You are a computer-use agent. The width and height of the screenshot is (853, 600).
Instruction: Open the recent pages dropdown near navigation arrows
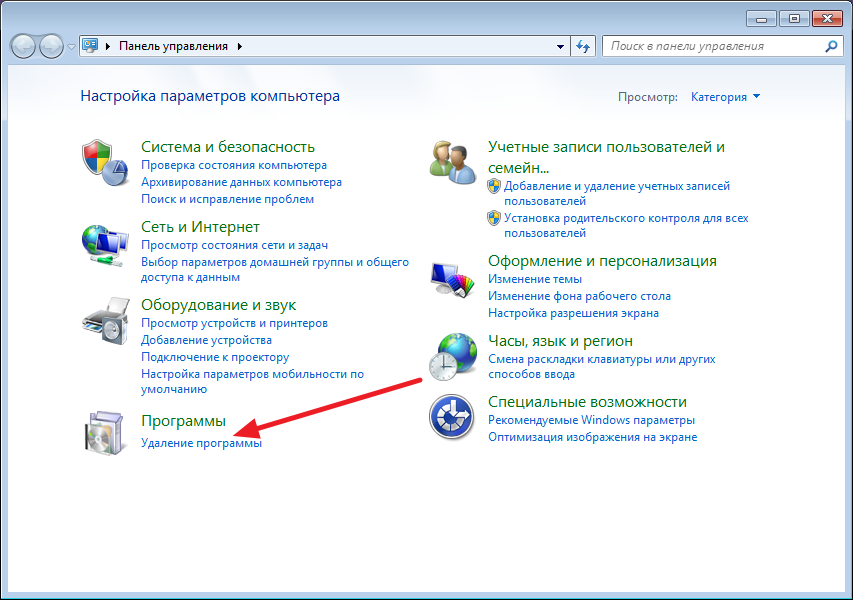[70, 47]
